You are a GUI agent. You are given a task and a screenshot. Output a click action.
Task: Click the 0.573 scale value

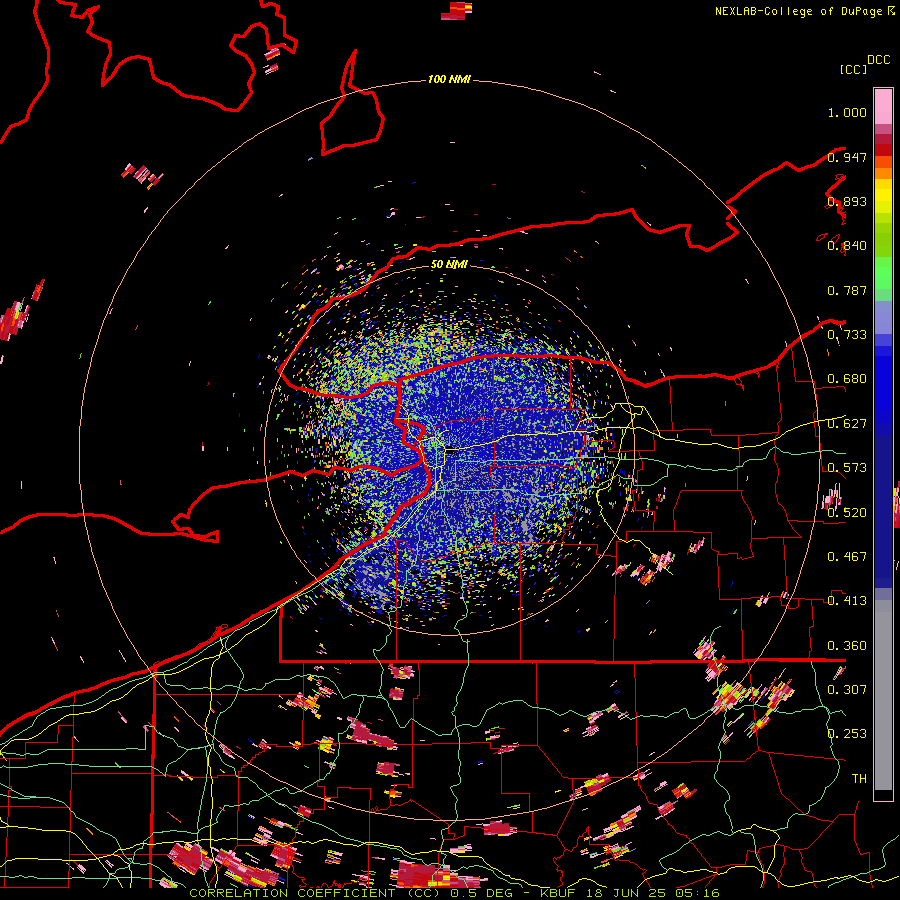coord(847,468)
